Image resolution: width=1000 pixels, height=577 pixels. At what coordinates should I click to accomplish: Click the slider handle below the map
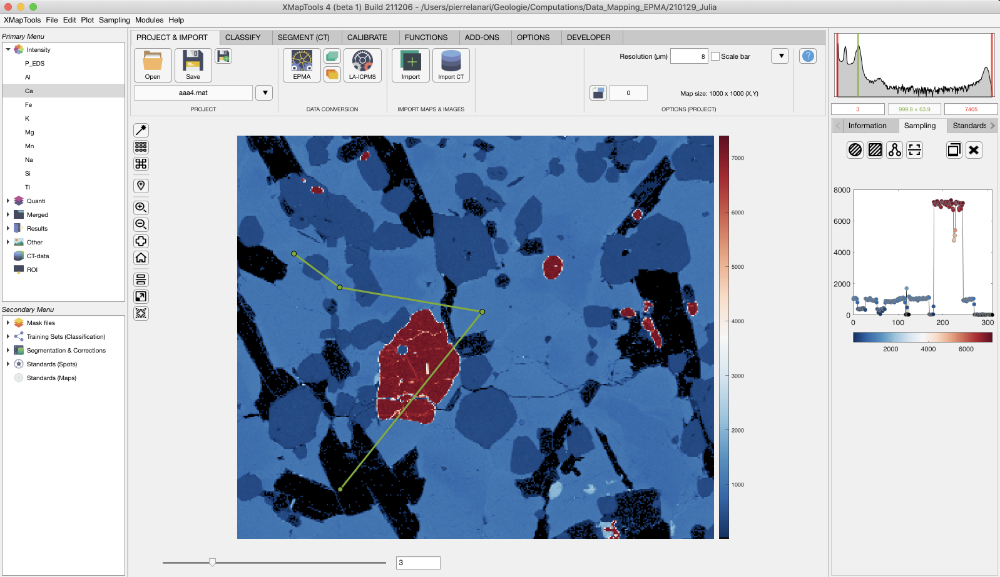pyautogui.click(x=212, y=562)
